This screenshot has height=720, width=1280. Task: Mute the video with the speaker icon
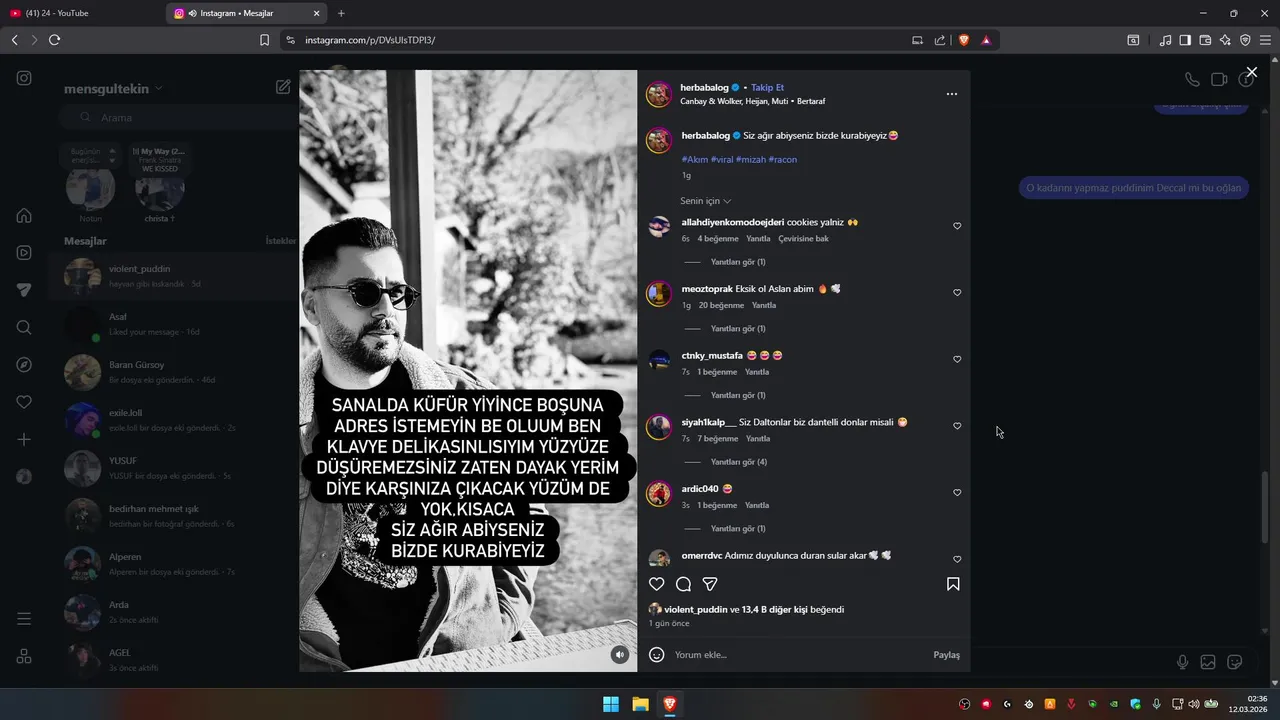pos(620,655)
